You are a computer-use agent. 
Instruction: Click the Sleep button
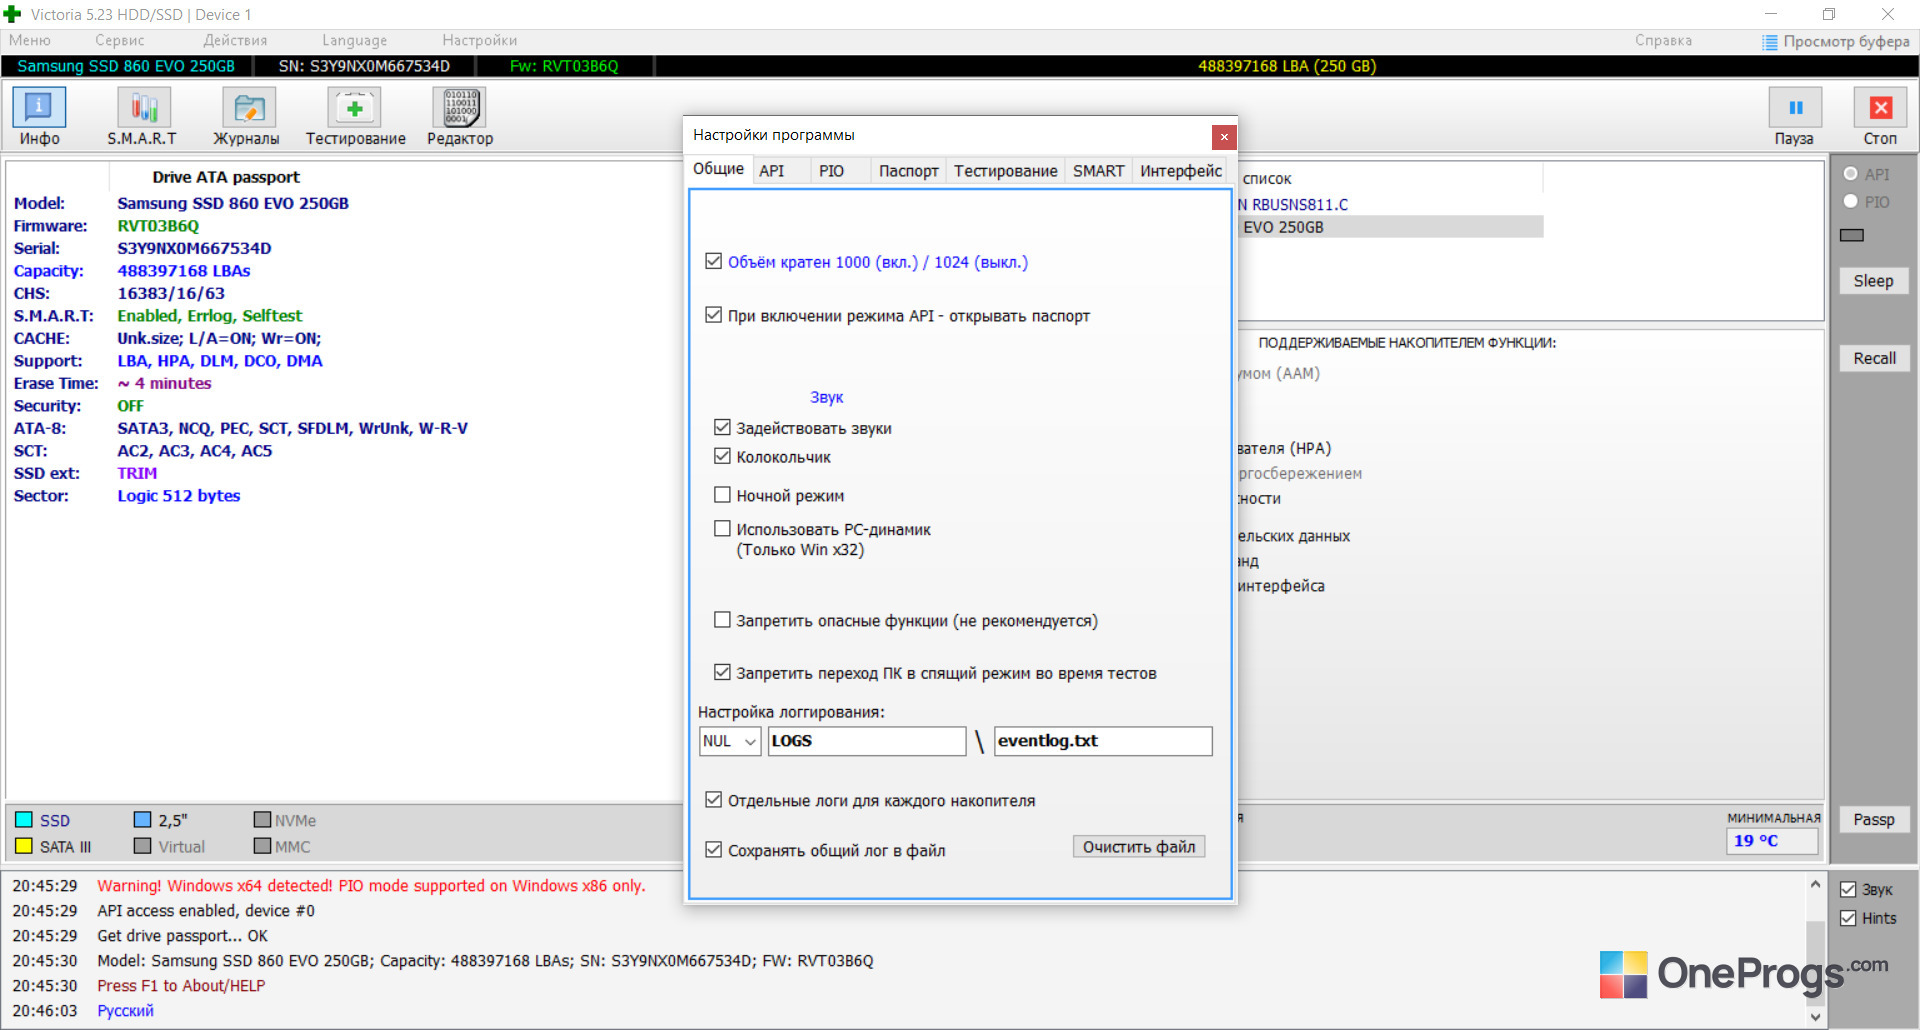tap(1874, 281)
